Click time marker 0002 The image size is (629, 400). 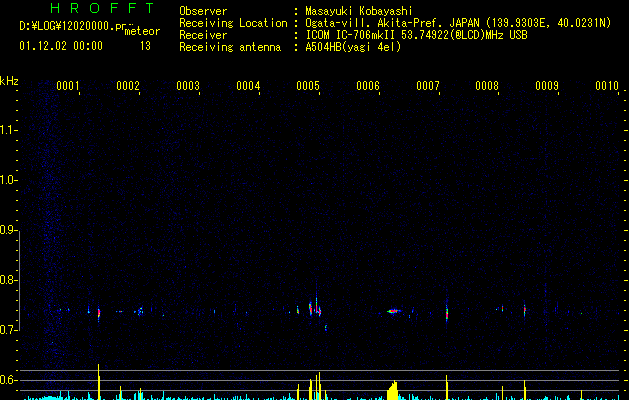coord(128,86)
